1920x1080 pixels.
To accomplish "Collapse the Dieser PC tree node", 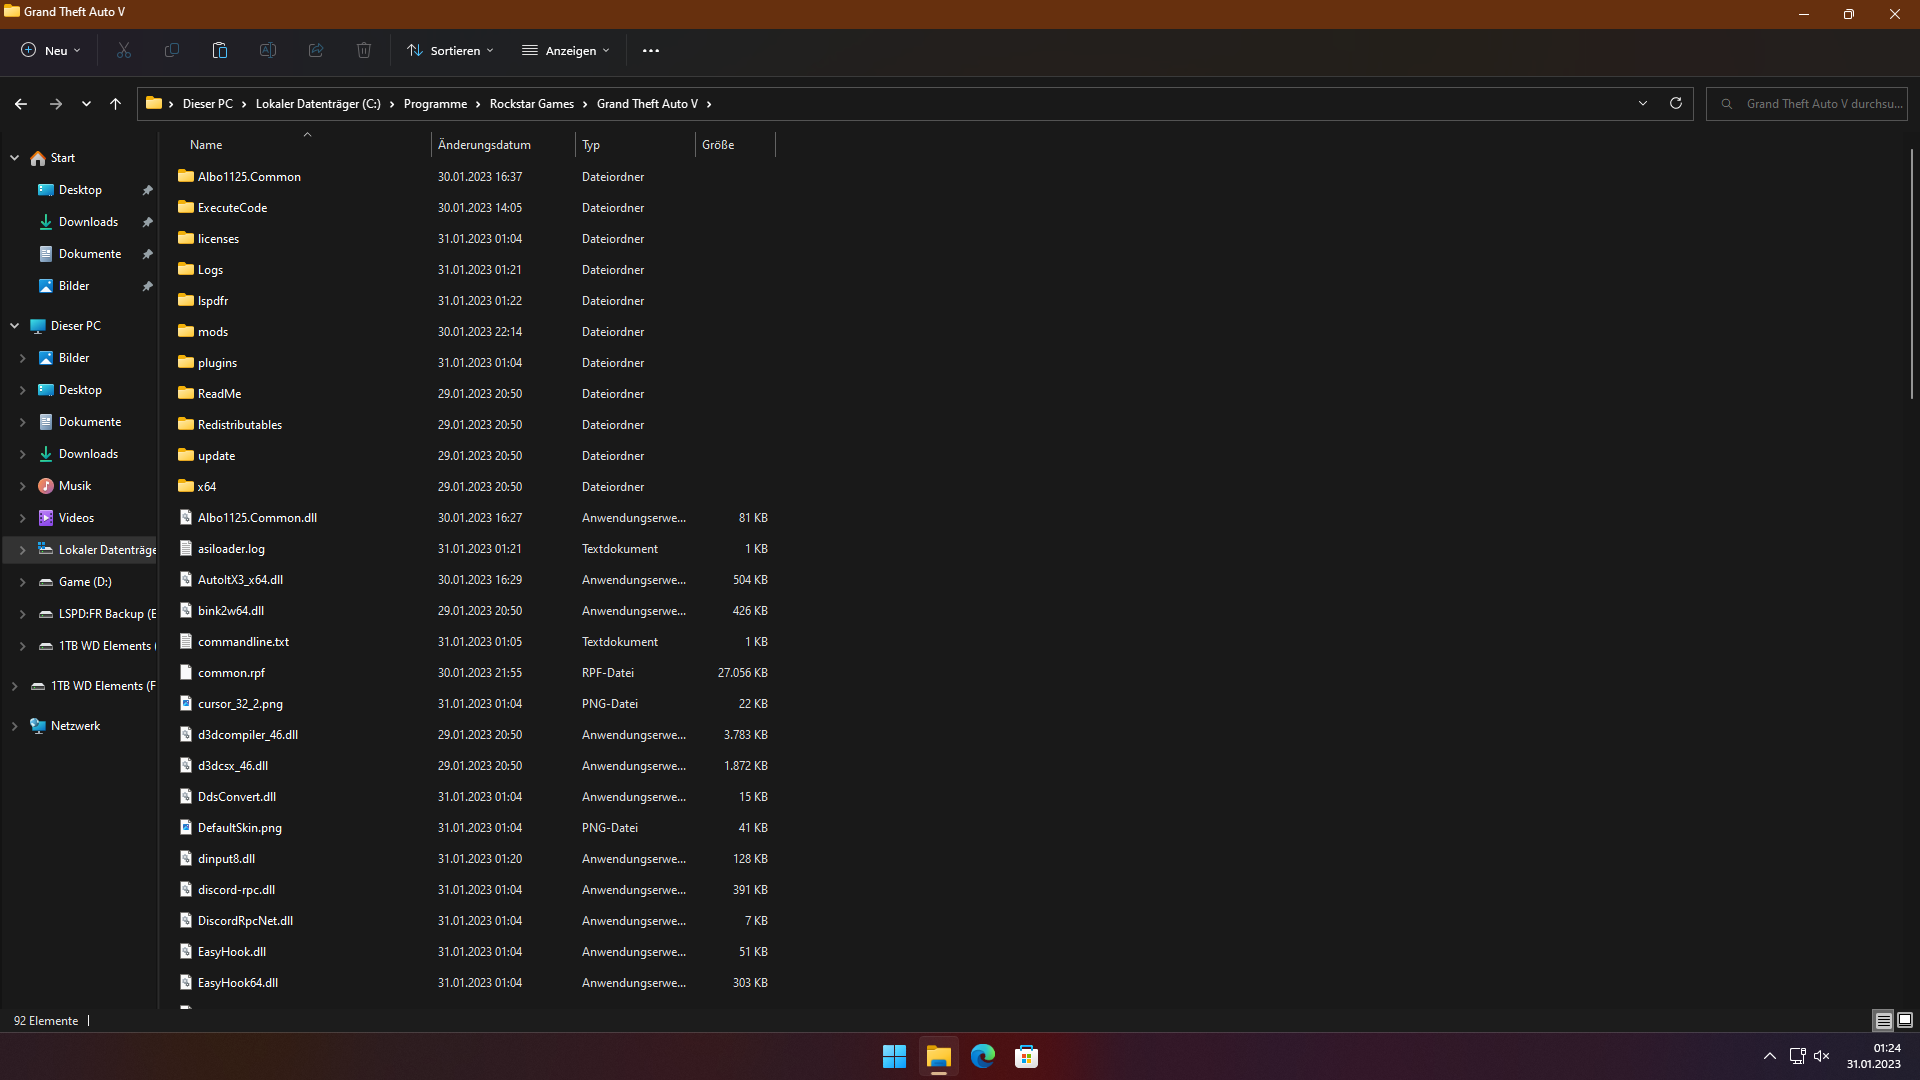I will point(15,326).
